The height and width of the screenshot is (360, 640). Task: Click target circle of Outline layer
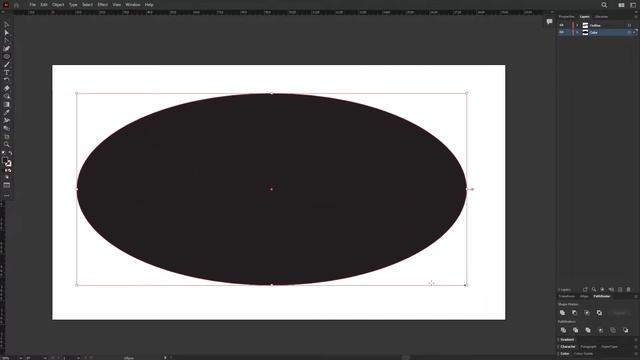coord(629,25)
